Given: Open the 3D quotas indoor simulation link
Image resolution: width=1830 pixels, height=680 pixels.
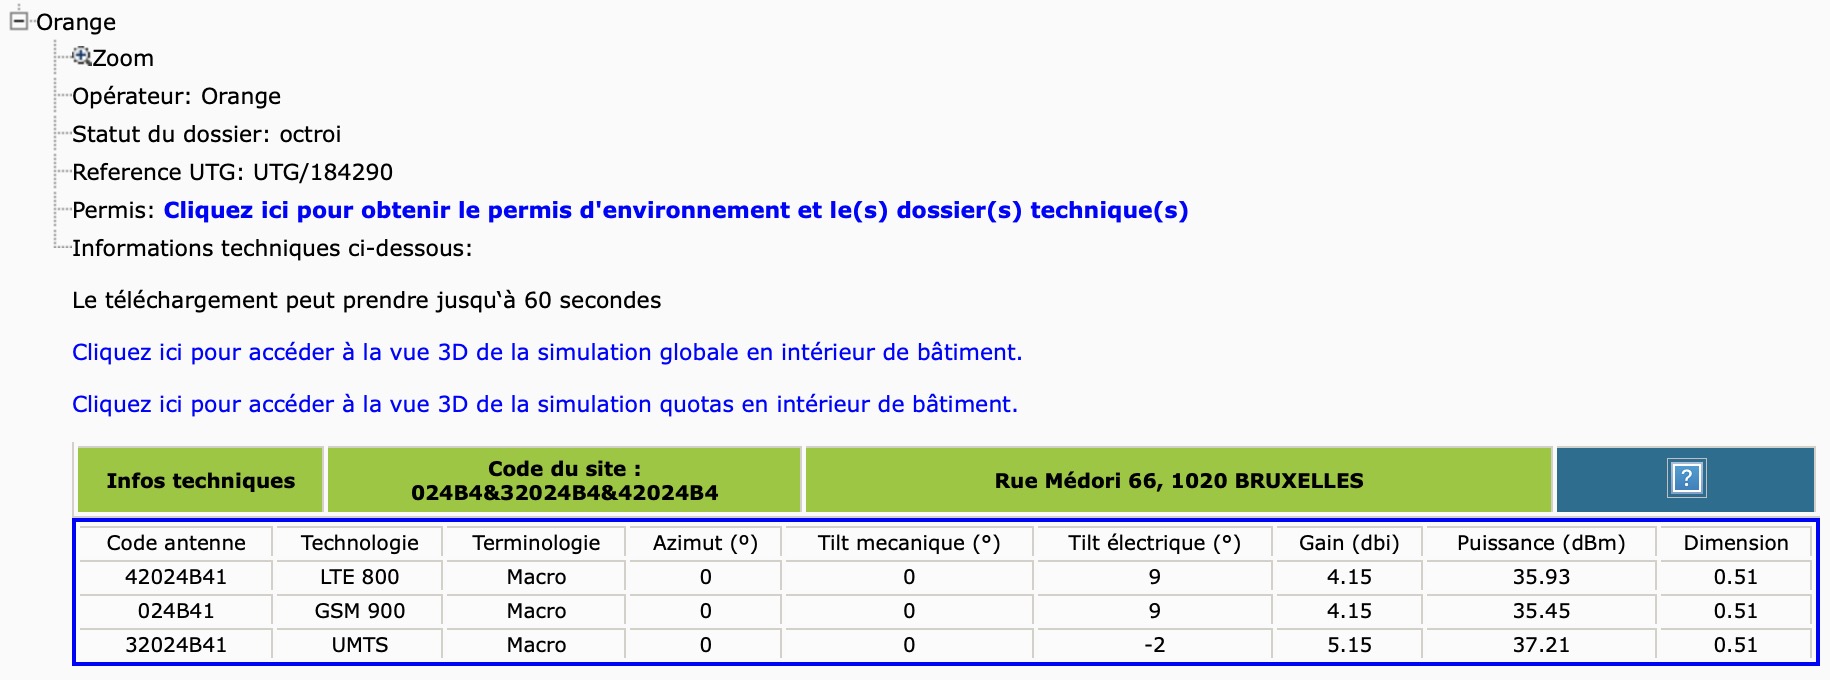Looking at the screenshot, I should [545, 404].
